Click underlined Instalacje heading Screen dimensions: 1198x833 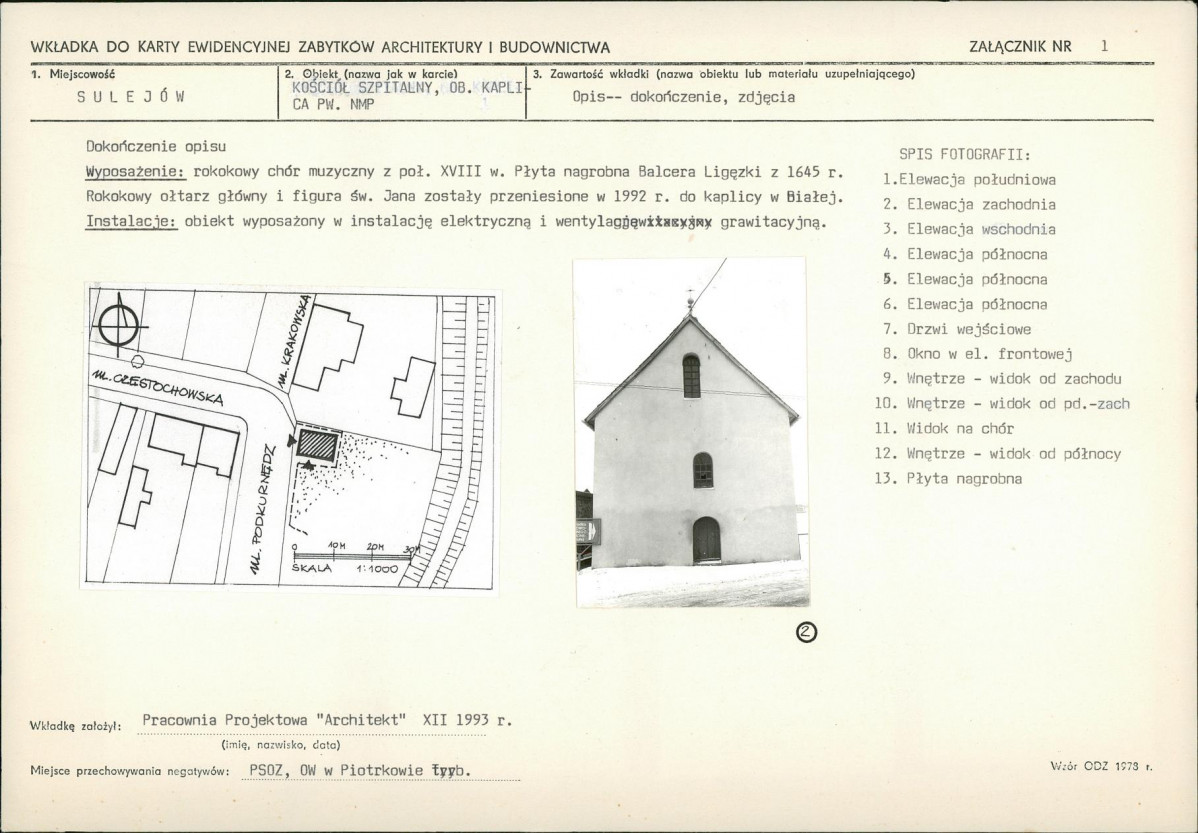[131, 222]
